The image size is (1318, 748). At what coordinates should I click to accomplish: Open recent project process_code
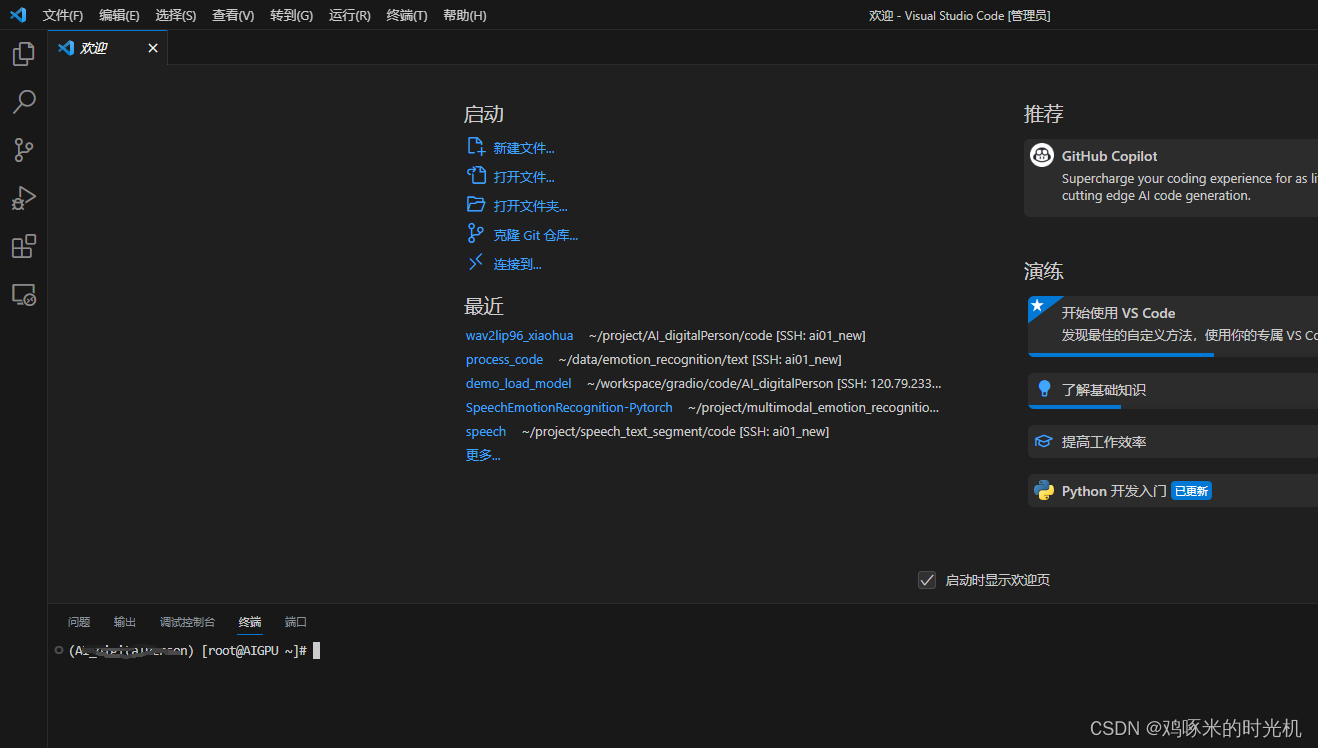(504, 359)
